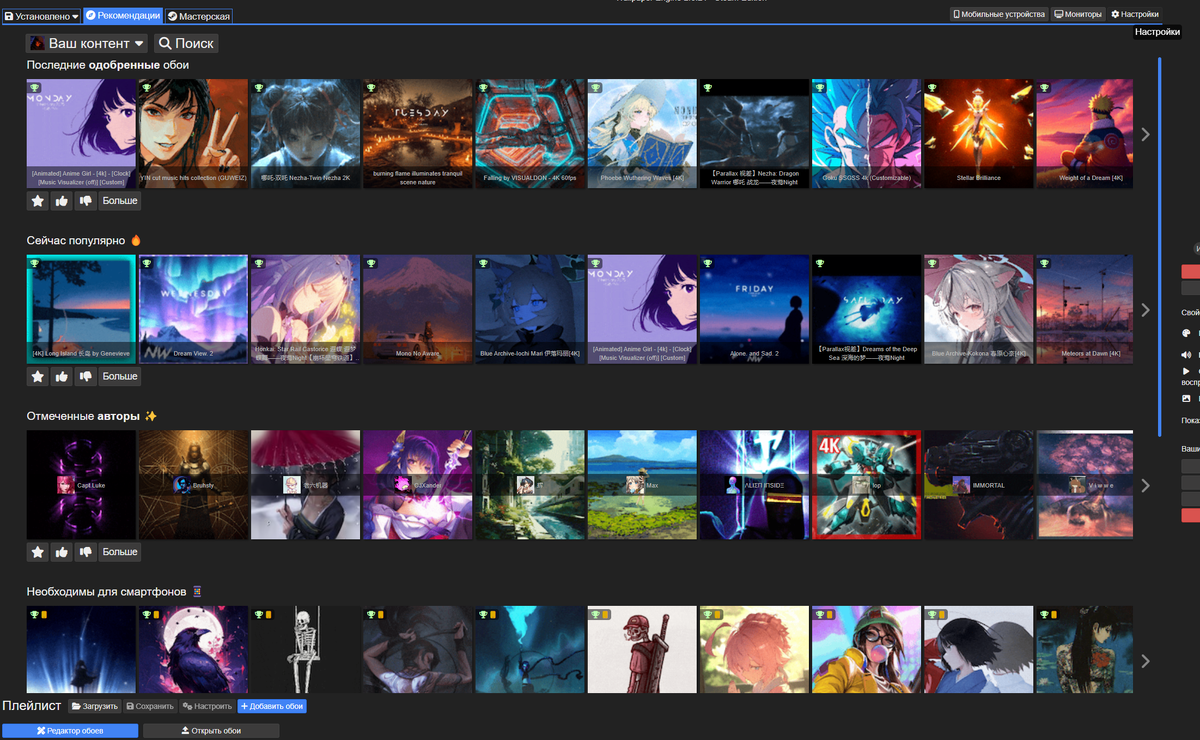This screenshot has height=740, width=1200.
Task: Advance Необходимы для смартфонов row with right chevron
Action: (1145, 661)
